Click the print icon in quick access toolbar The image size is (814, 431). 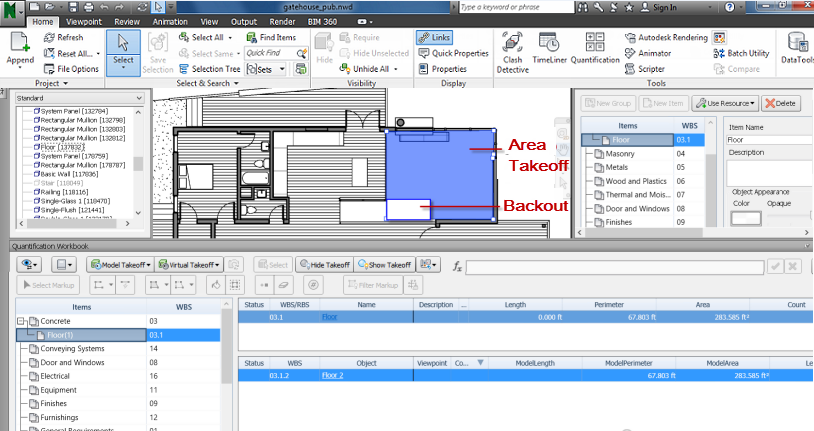[x=89, y=7]
